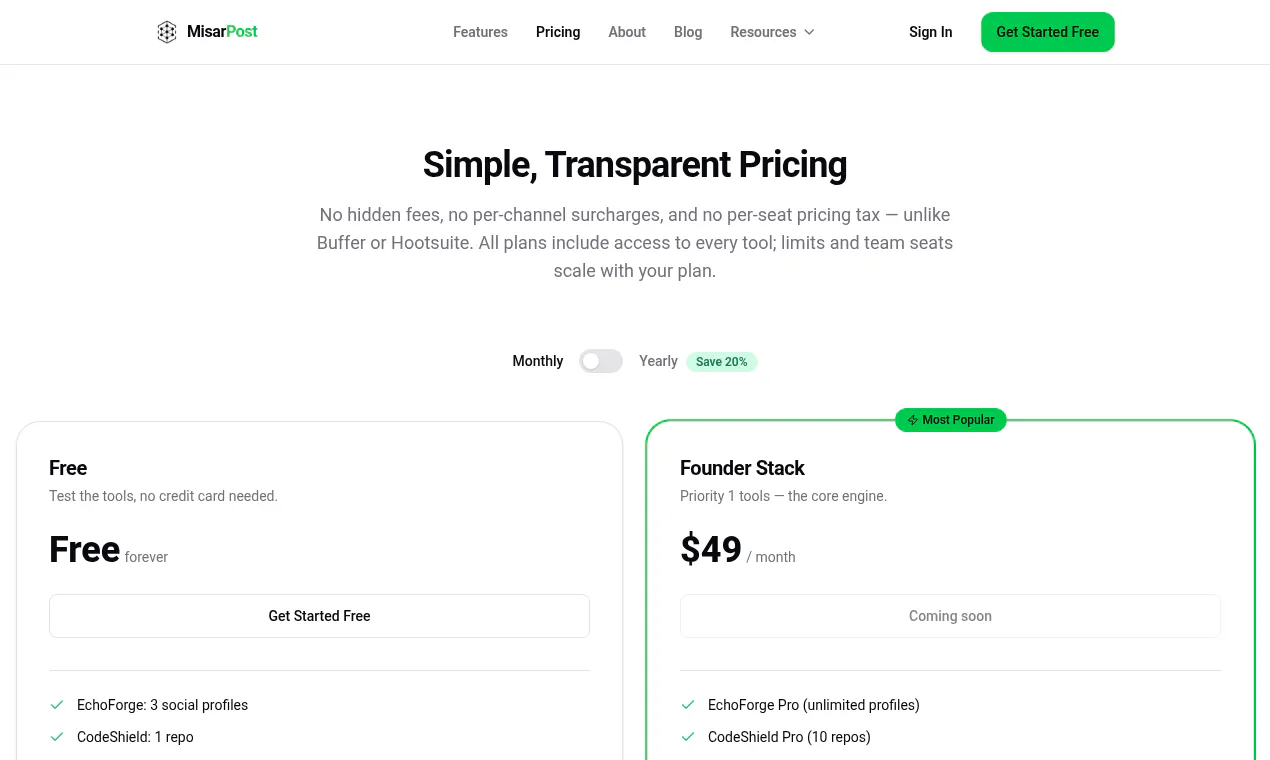Viewport: 1270px width, 760px height.
Task: Expand the Resources dropdown menu
Action: pyautogui.click(x=772, y=32)
